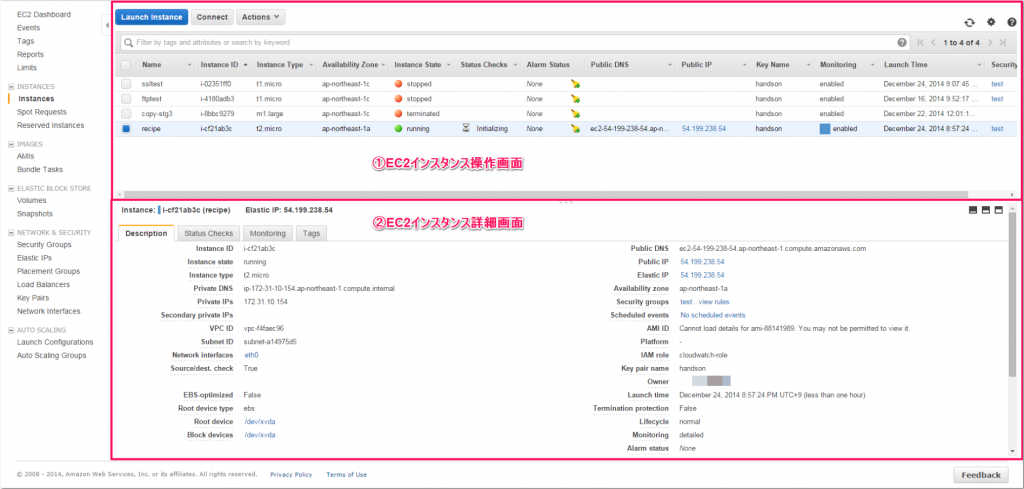The image size is (1024, 489).
Task: Click the red terminated state indicator of copy-stg3
Action: [398, 114]
